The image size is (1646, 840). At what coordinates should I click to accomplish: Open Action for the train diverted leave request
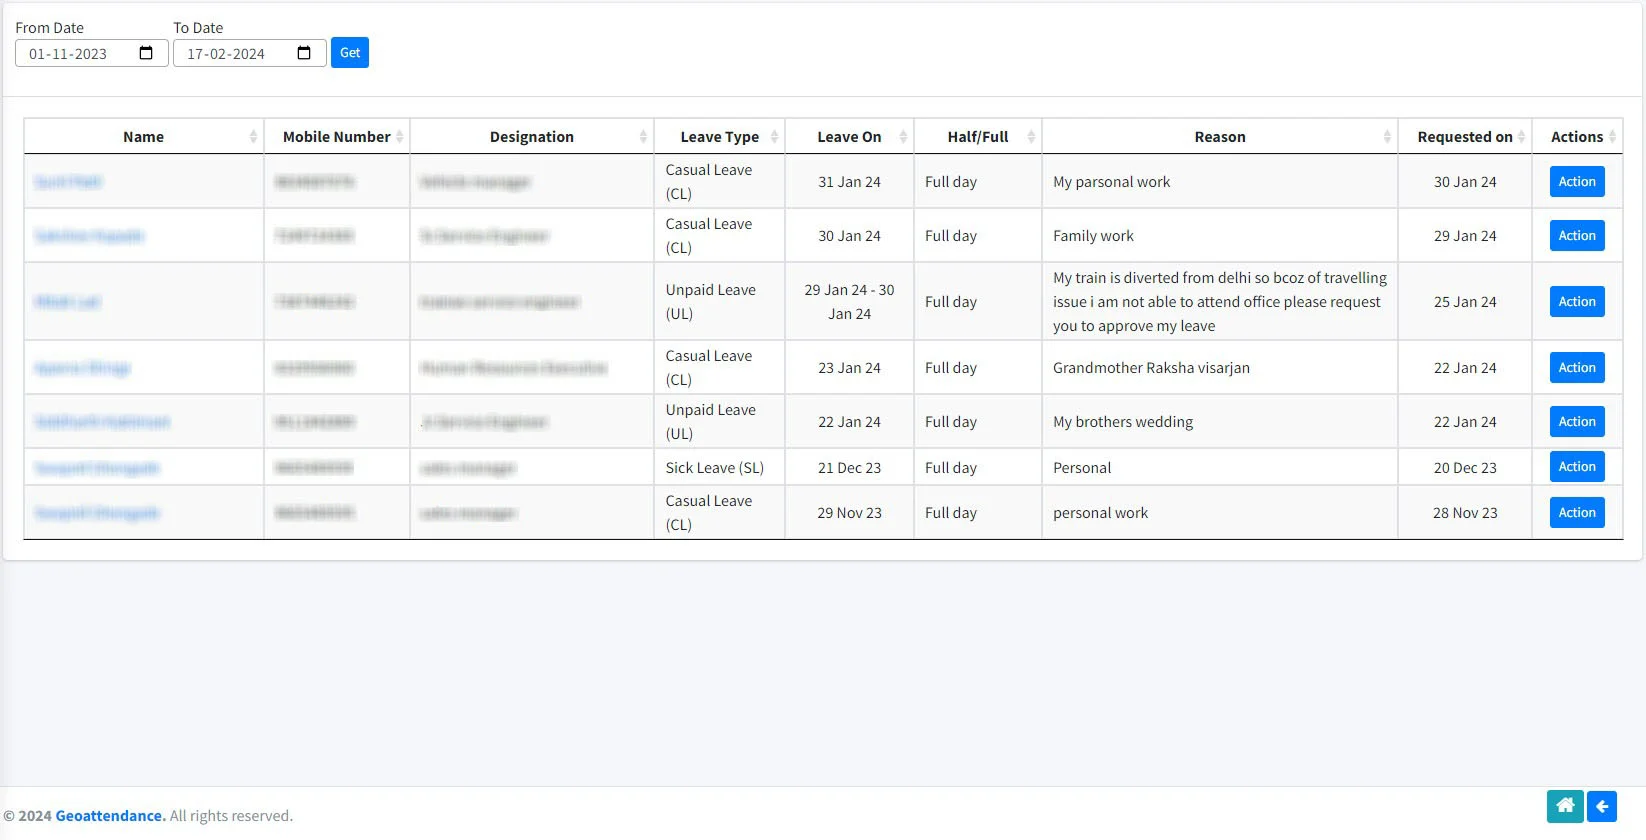pyautogui.click(x=1576, y=302)
